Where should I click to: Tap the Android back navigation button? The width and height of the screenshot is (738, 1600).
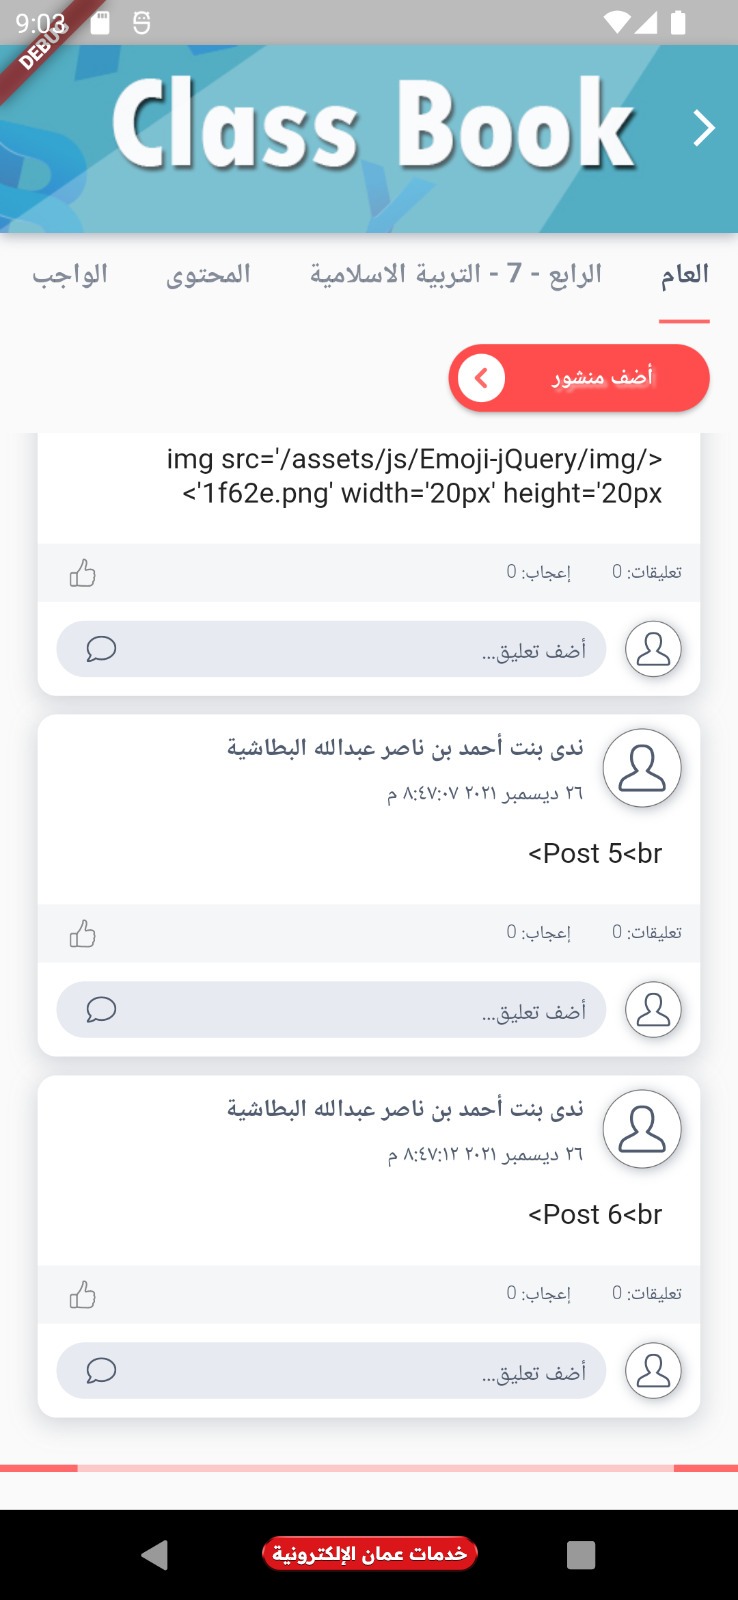[155, 1554]
